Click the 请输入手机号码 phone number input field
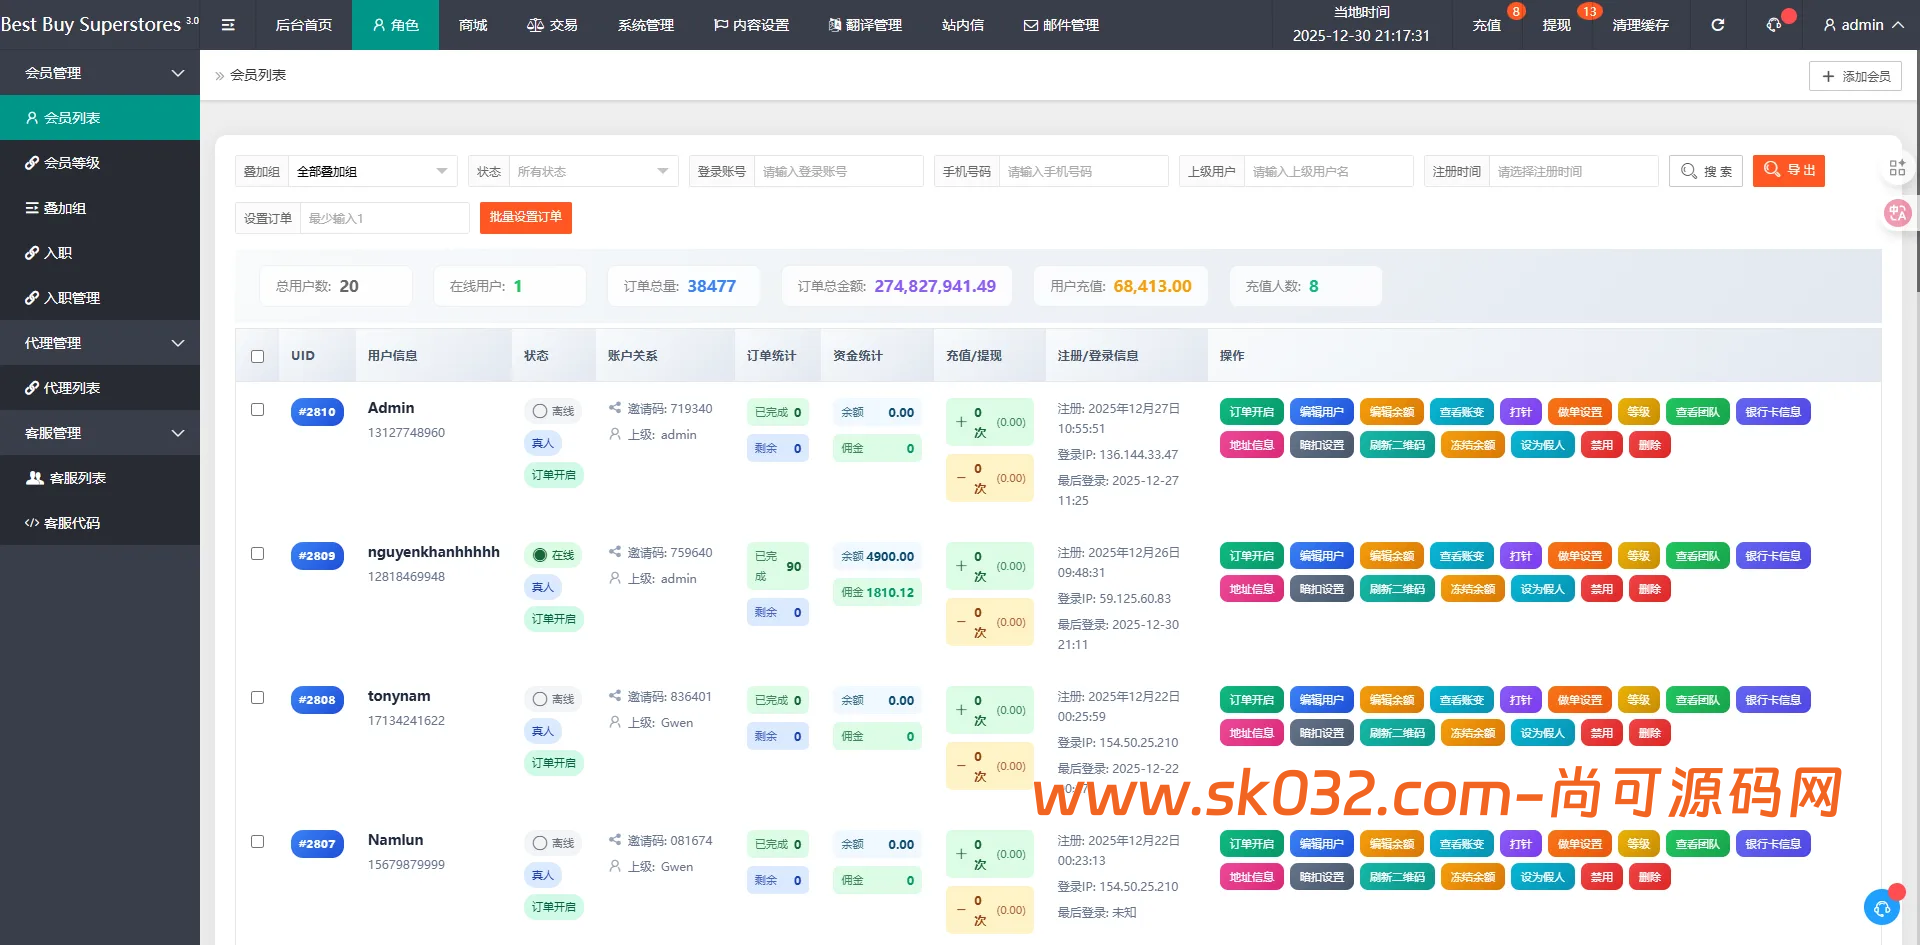 (1083, 171)
